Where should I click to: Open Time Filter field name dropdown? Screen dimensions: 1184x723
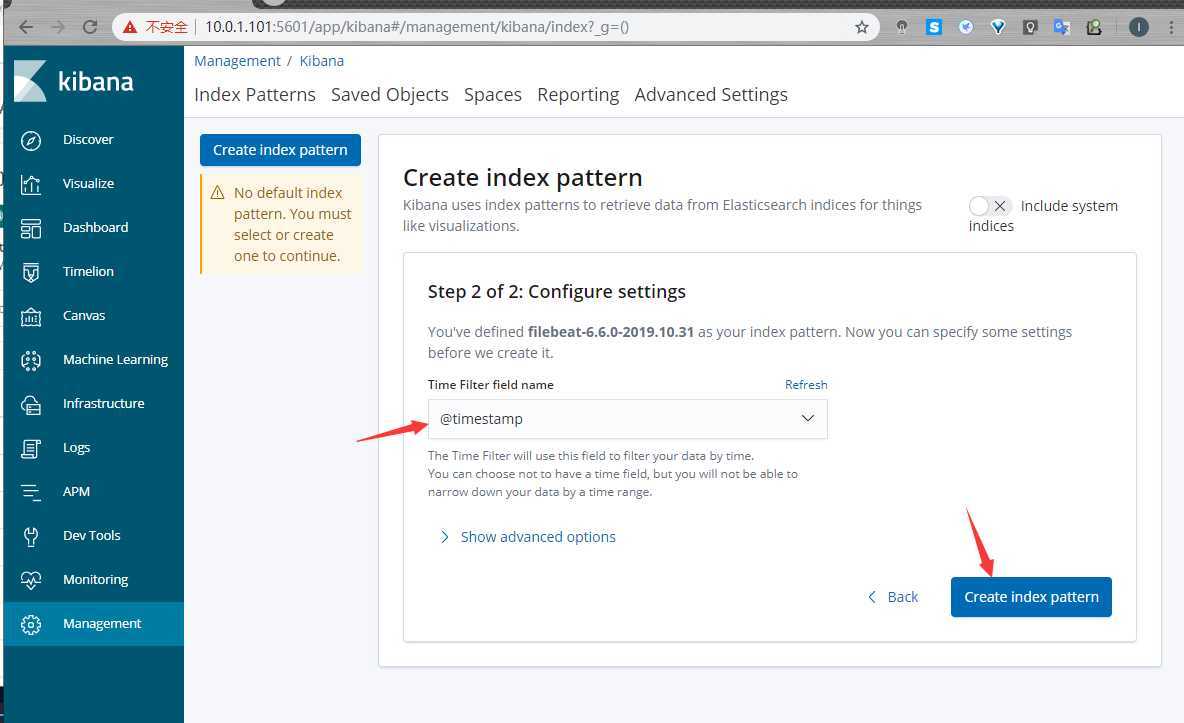(627, 419)
